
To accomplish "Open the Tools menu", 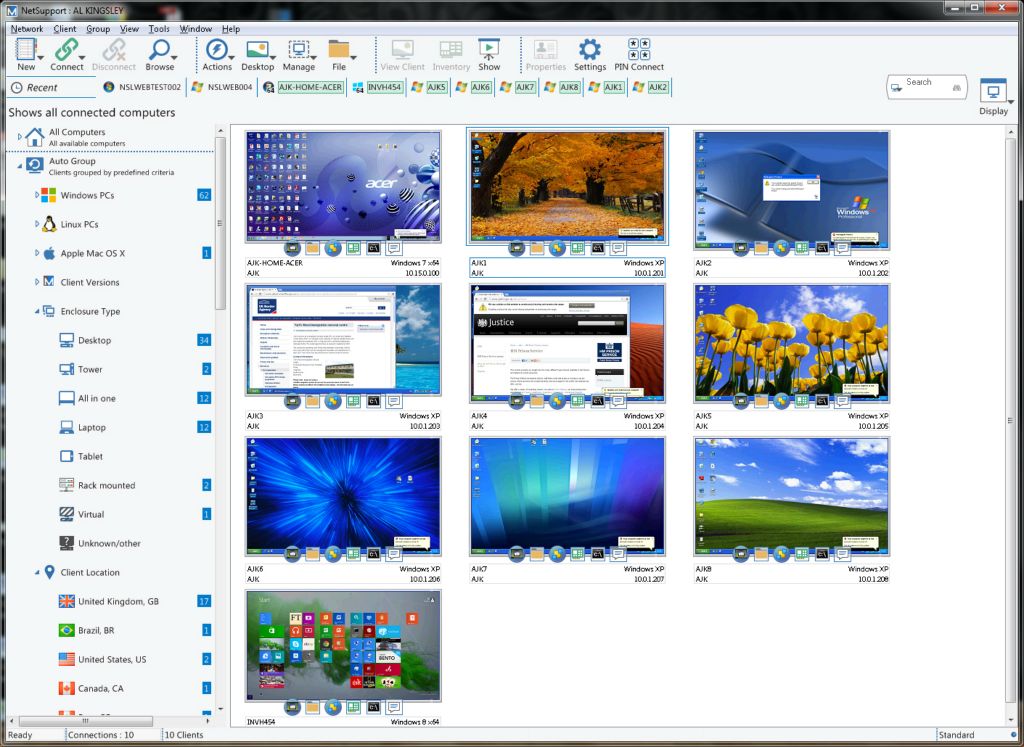I will pyautogui.click(x=159, y=29).
